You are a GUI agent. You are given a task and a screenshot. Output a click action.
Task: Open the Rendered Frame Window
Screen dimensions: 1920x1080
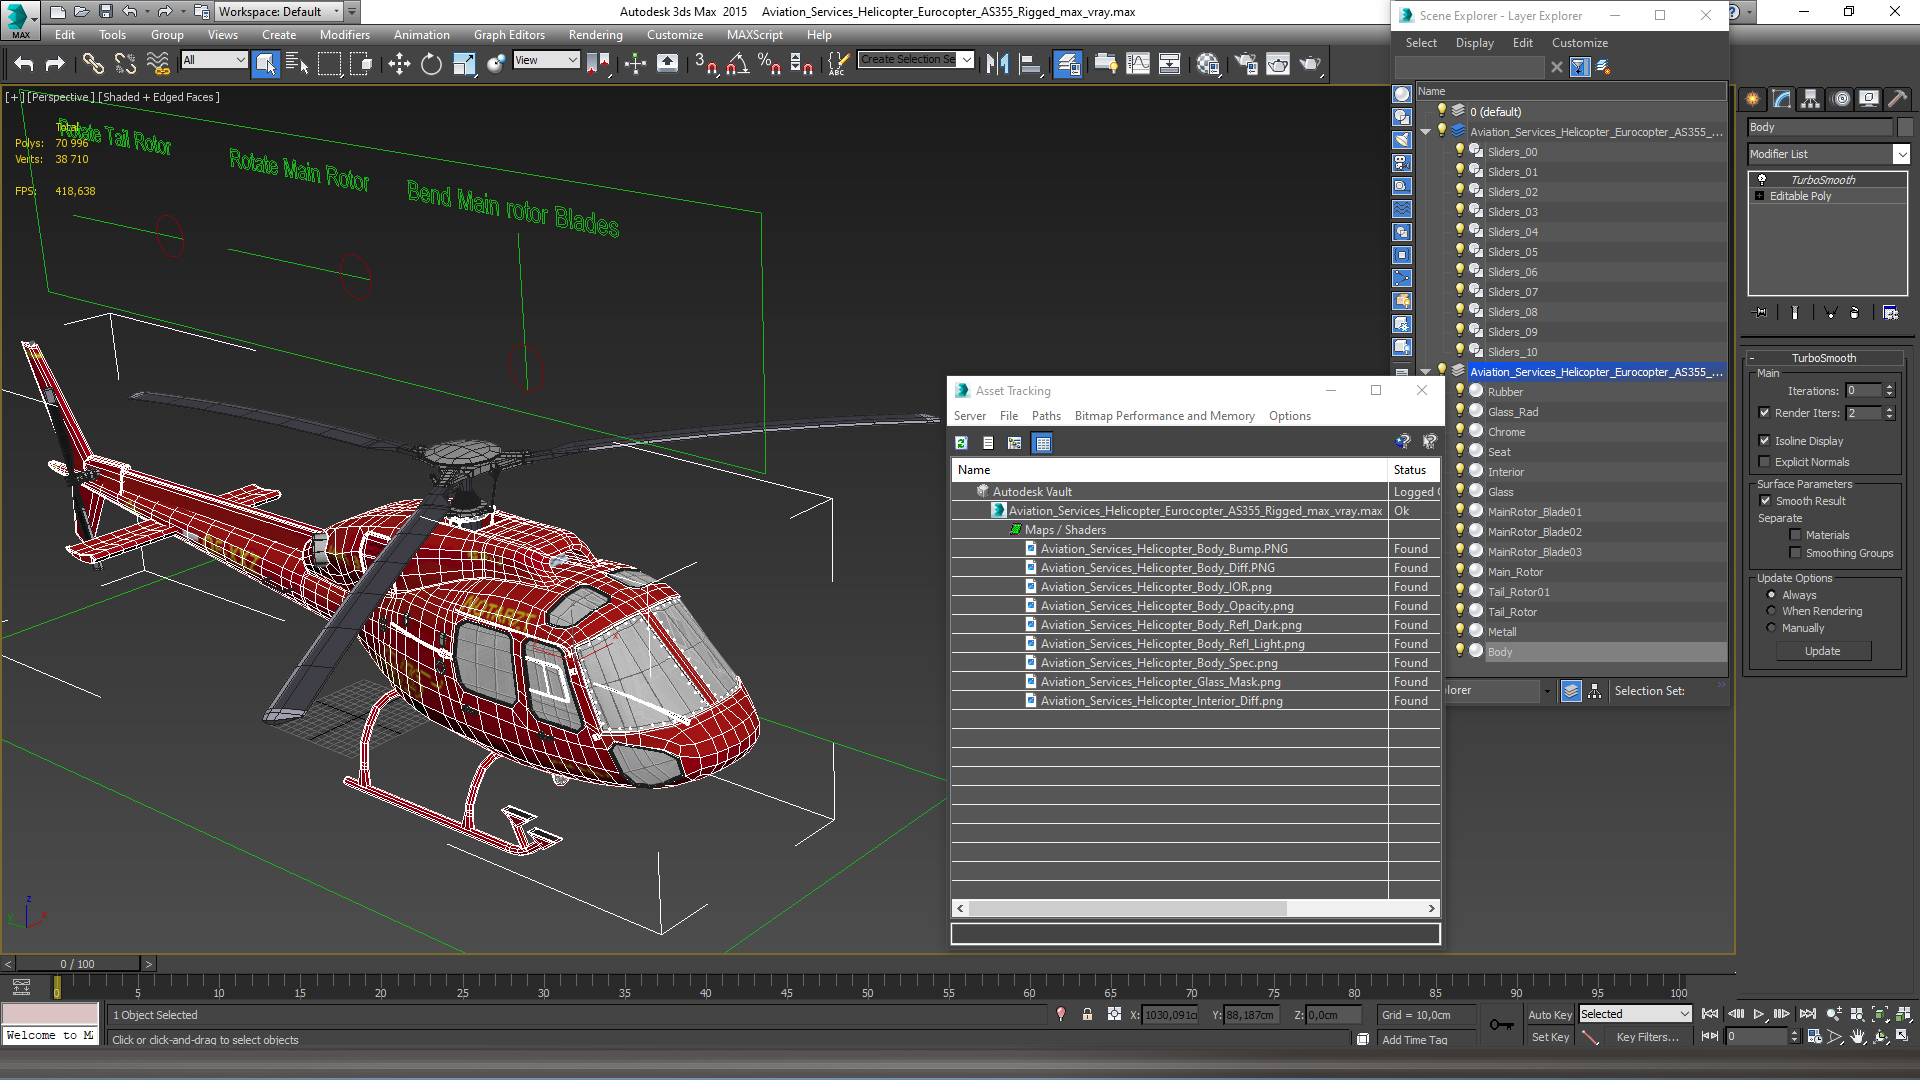[x=1278, y=64]
